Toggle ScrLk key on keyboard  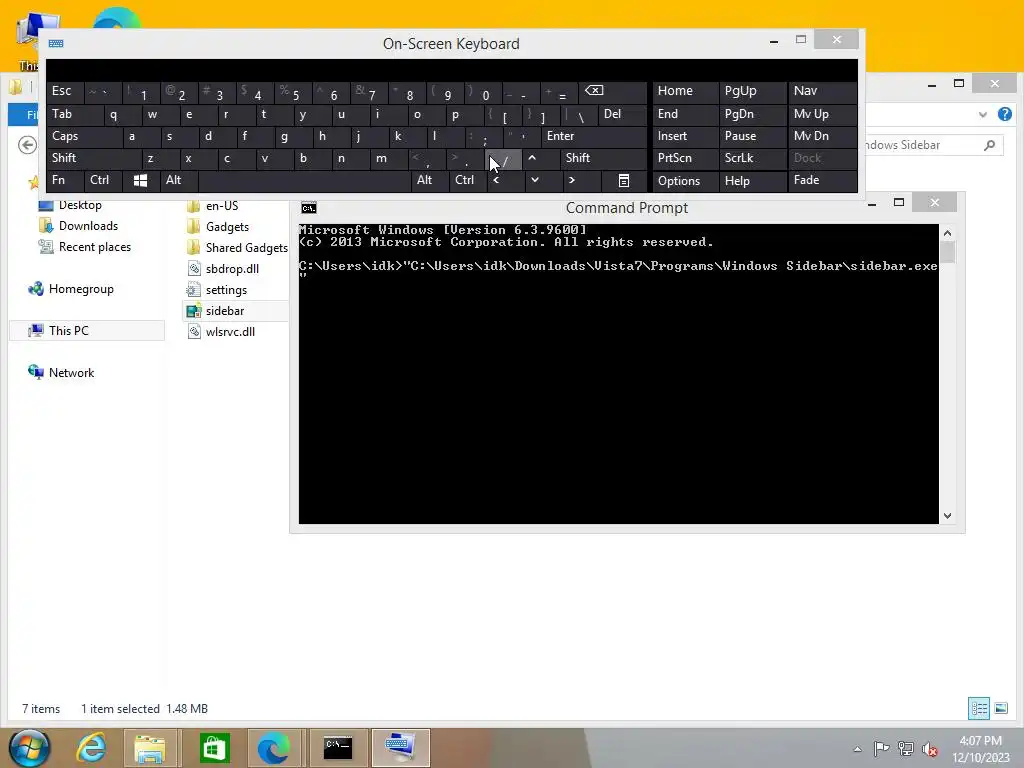tap(752, 158)
